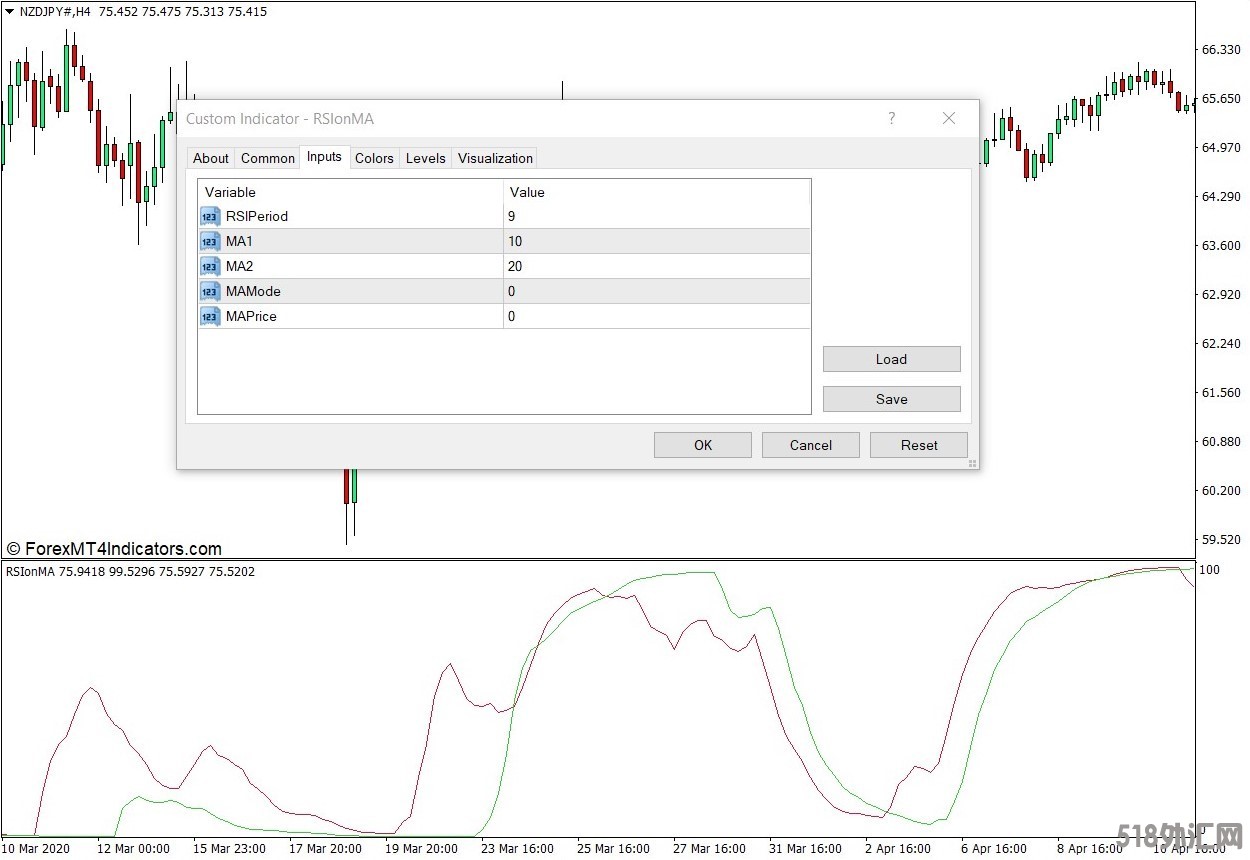Image resolution: width=1250 pixels, height=860 pixels.
Task: Save the current input parameters
Action: (x=891, y=399)
